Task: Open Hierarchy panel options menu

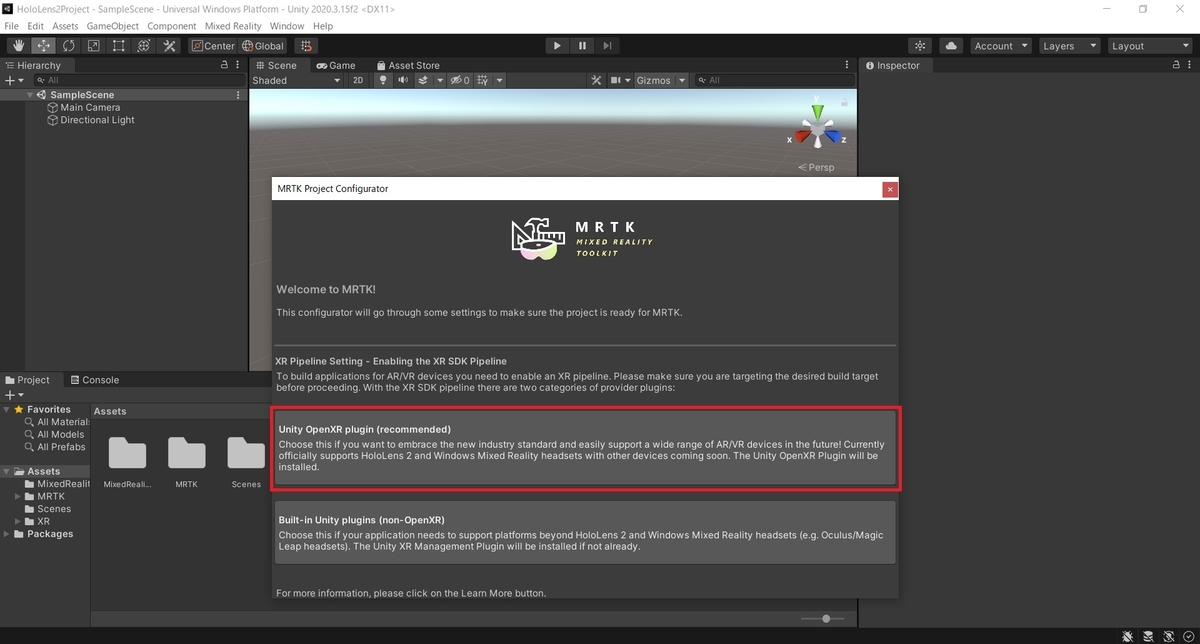Action: pyautogui.click(x=239, y=65)
